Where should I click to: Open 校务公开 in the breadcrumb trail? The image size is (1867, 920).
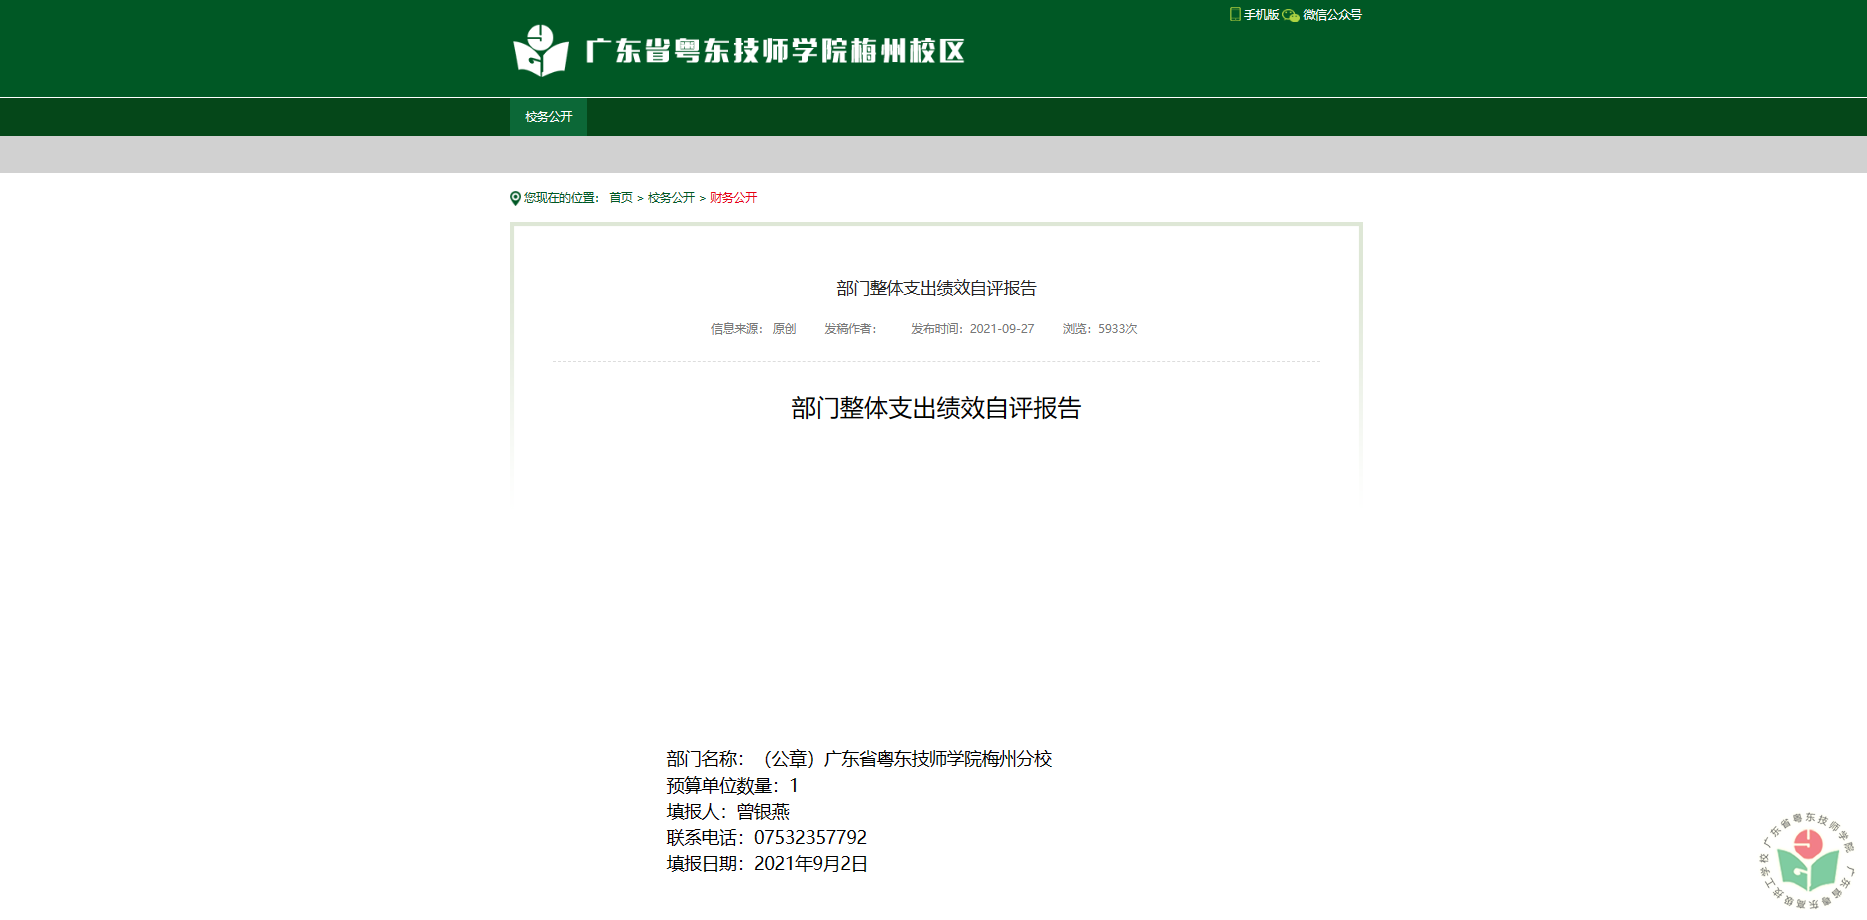[671, 198]
